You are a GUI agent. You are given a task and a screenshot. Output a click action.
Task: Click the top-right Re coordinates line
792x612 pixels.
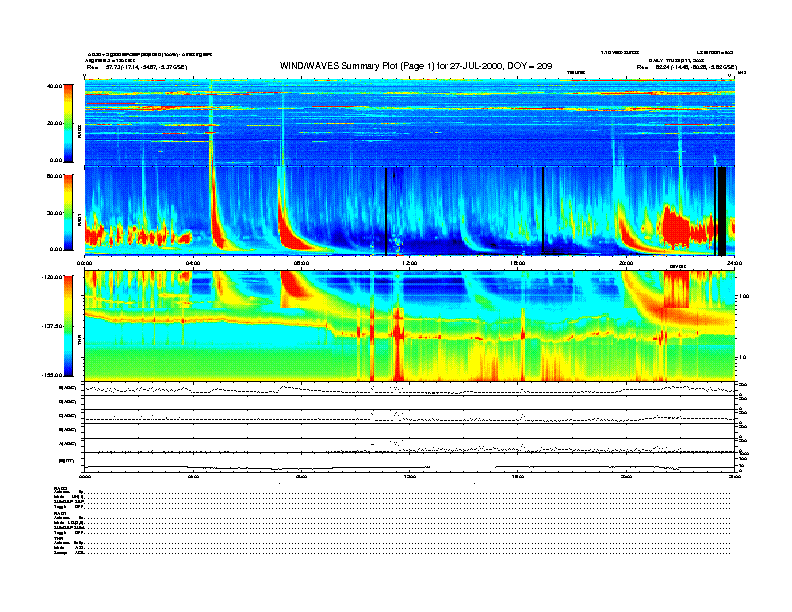point(686,67)
